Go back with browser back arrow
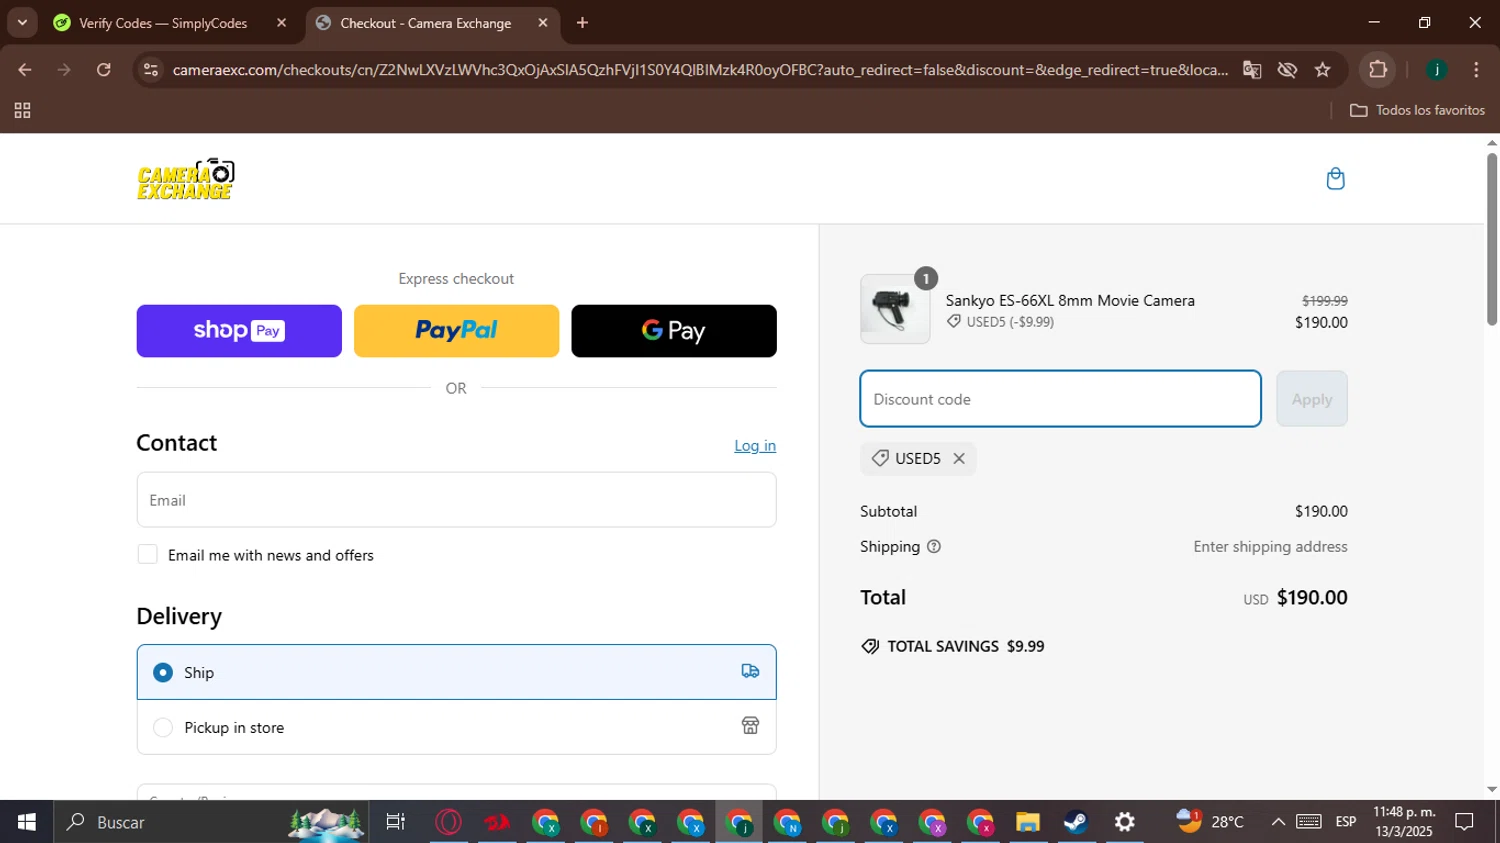The image size is (1500, 843). pos(25,70)
